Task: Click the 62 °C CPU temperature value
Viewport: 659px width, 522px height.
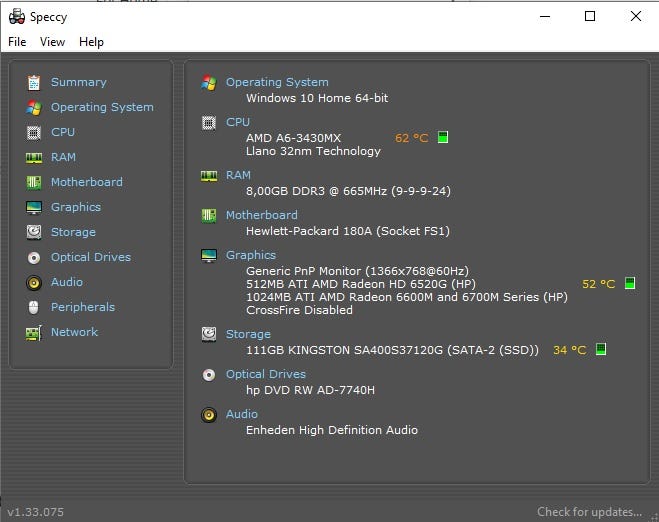Action: coord(411,138)
